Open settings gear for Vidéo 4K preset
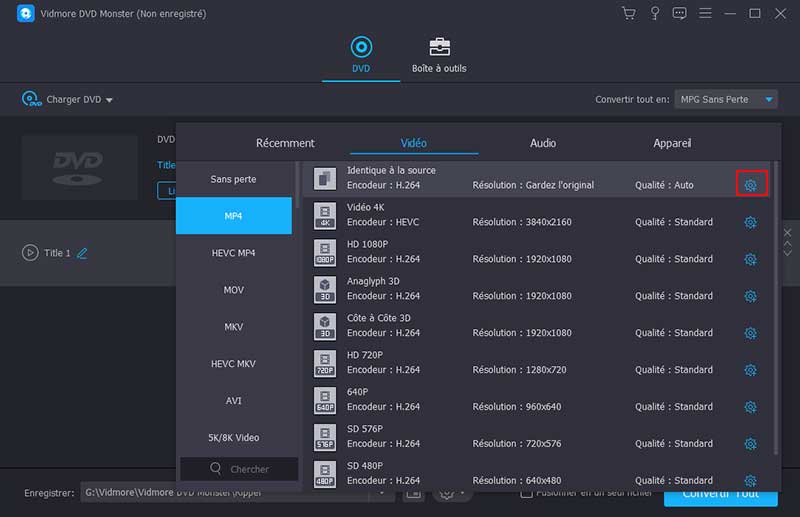This screenshot has height=517, width=800. pos(750,223)
